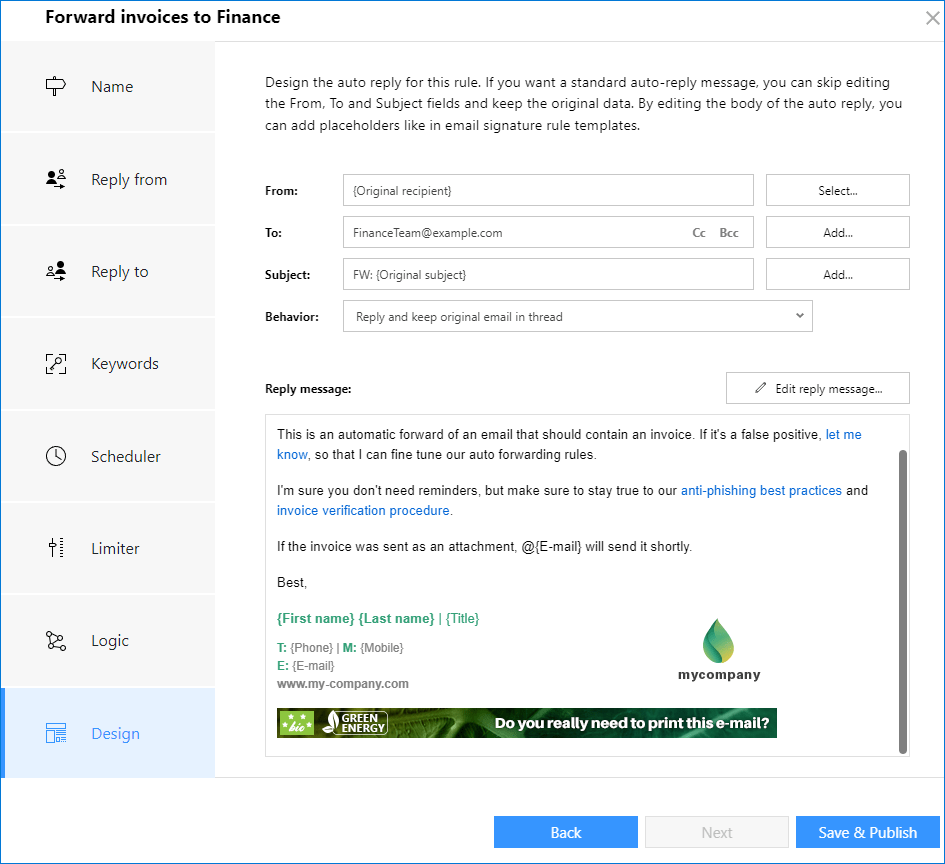Click the Scheduler clock icon
945x864 pixels.
click(56, 456)
